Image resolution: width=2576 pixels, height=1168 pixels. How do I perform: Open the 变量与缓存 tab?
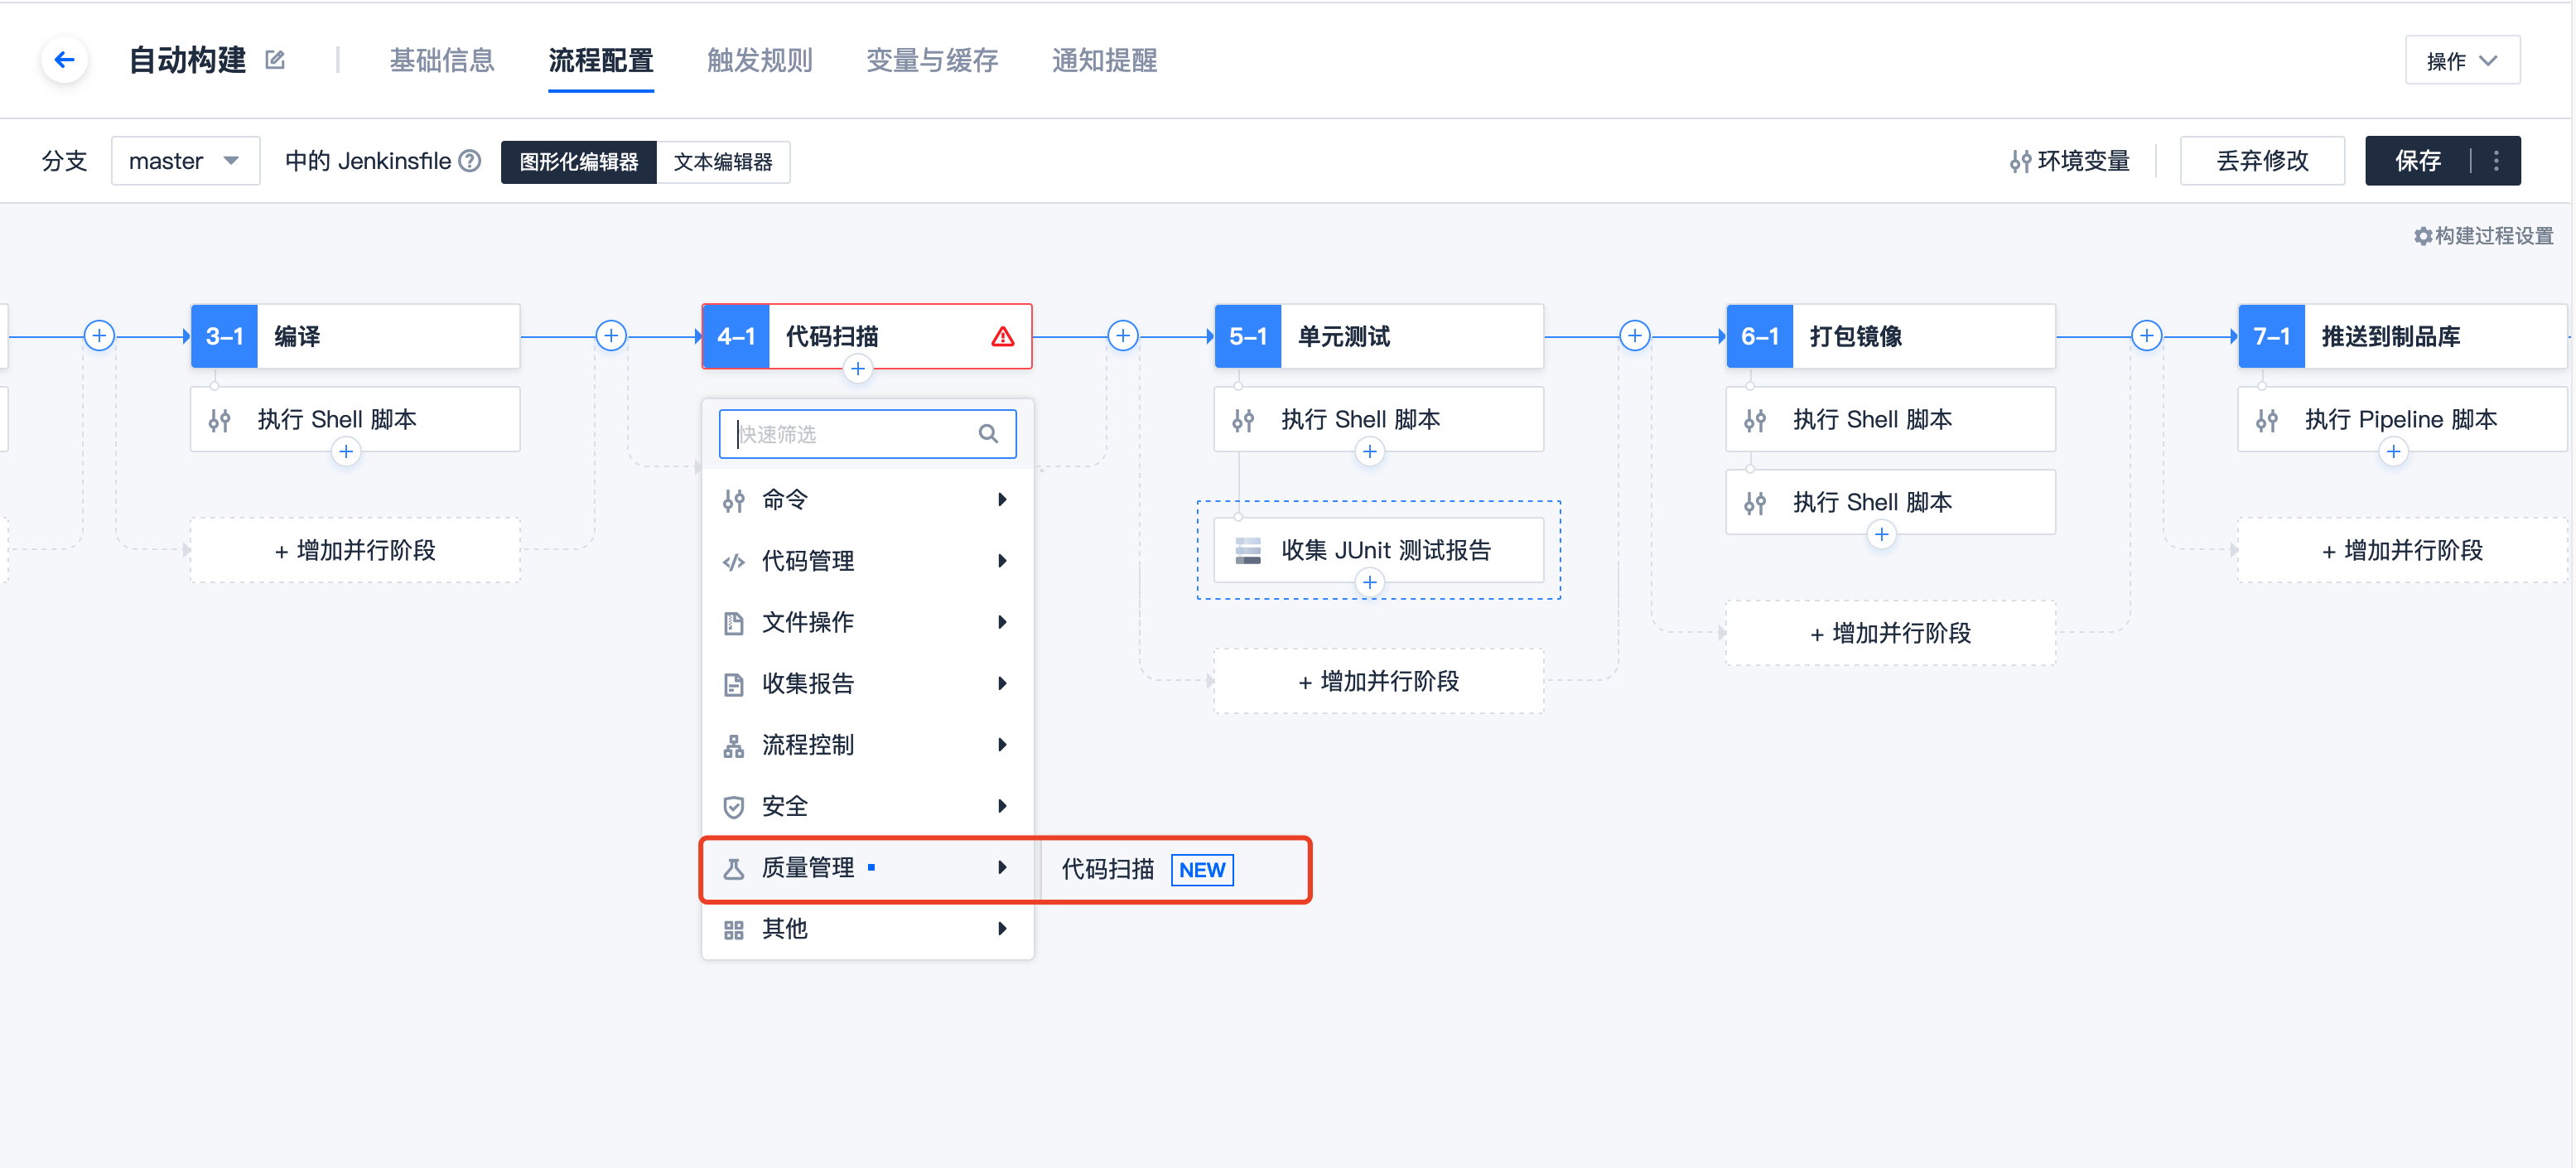pyautogui.click(x=932, y=60)
